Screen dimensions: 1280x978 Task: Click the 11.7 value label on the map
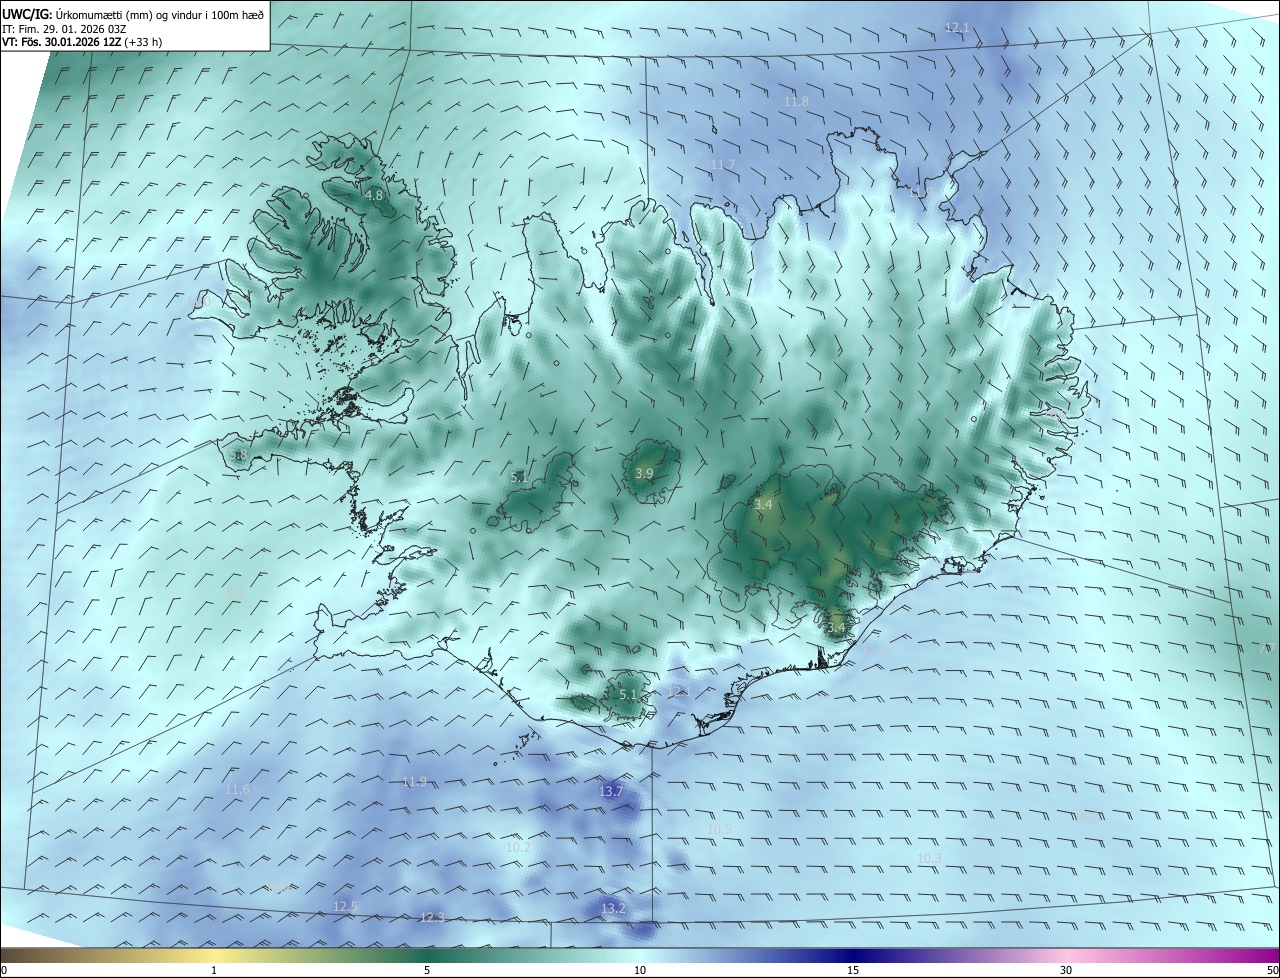coord(722,165)
